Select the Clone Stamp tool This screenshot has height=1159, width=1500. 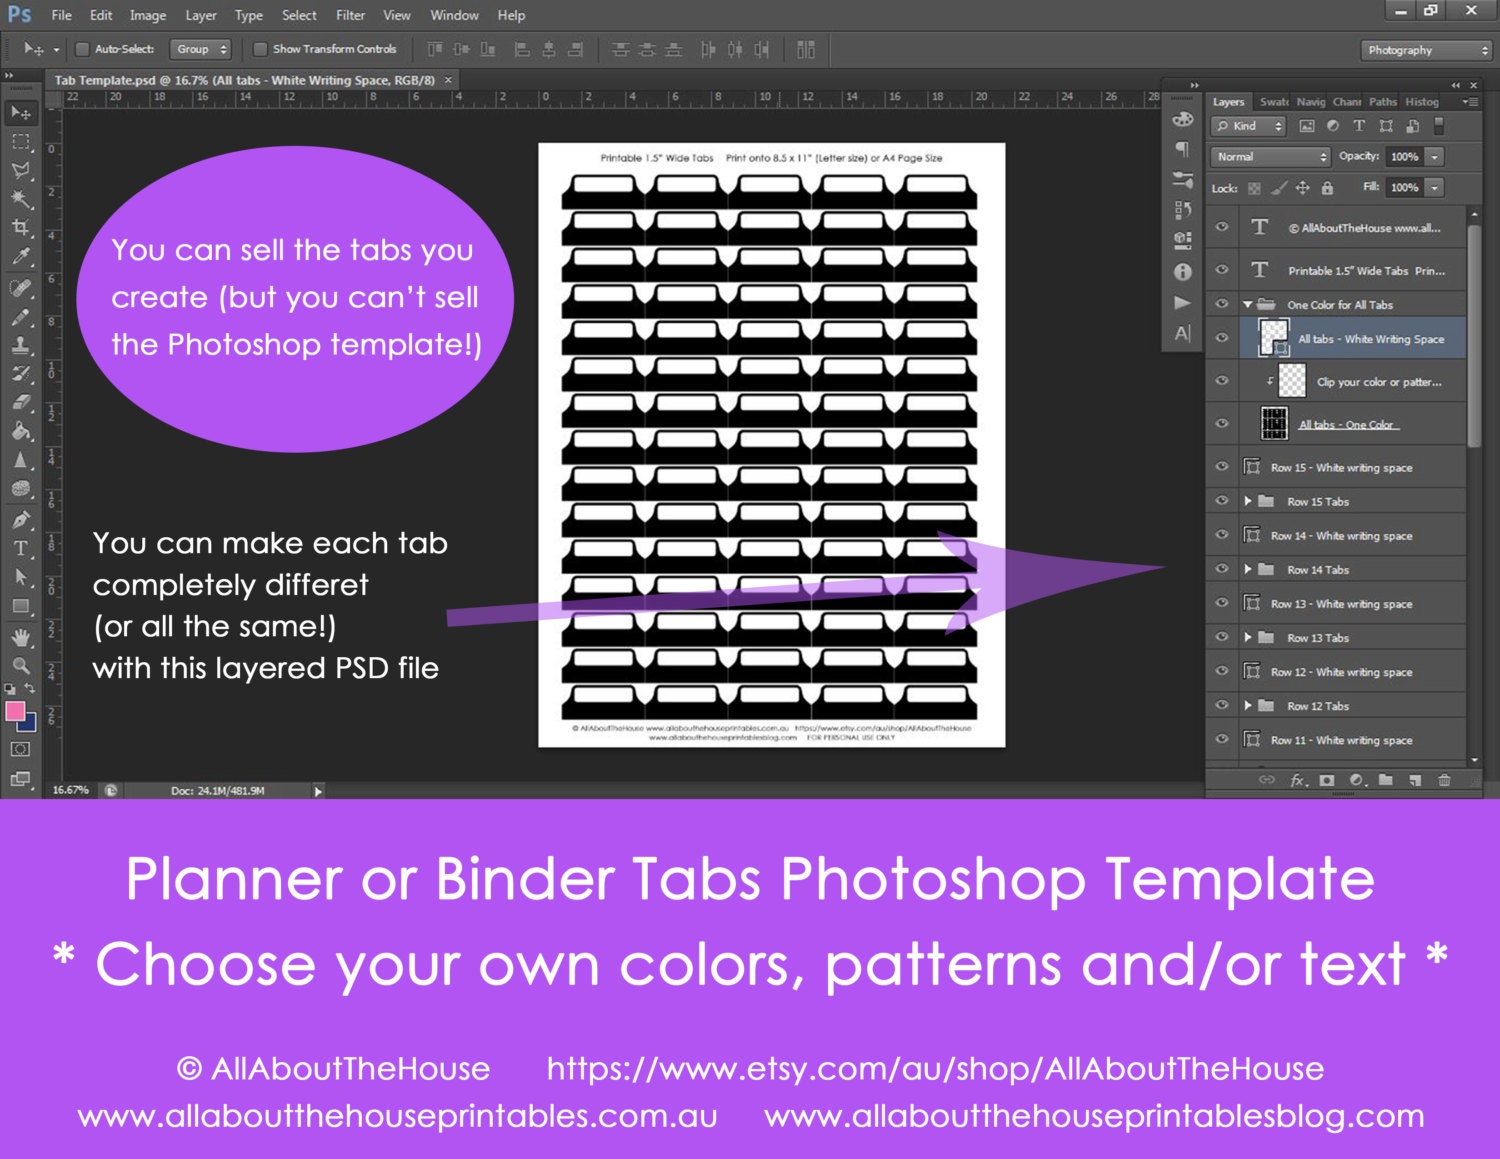tap(21, 346)
